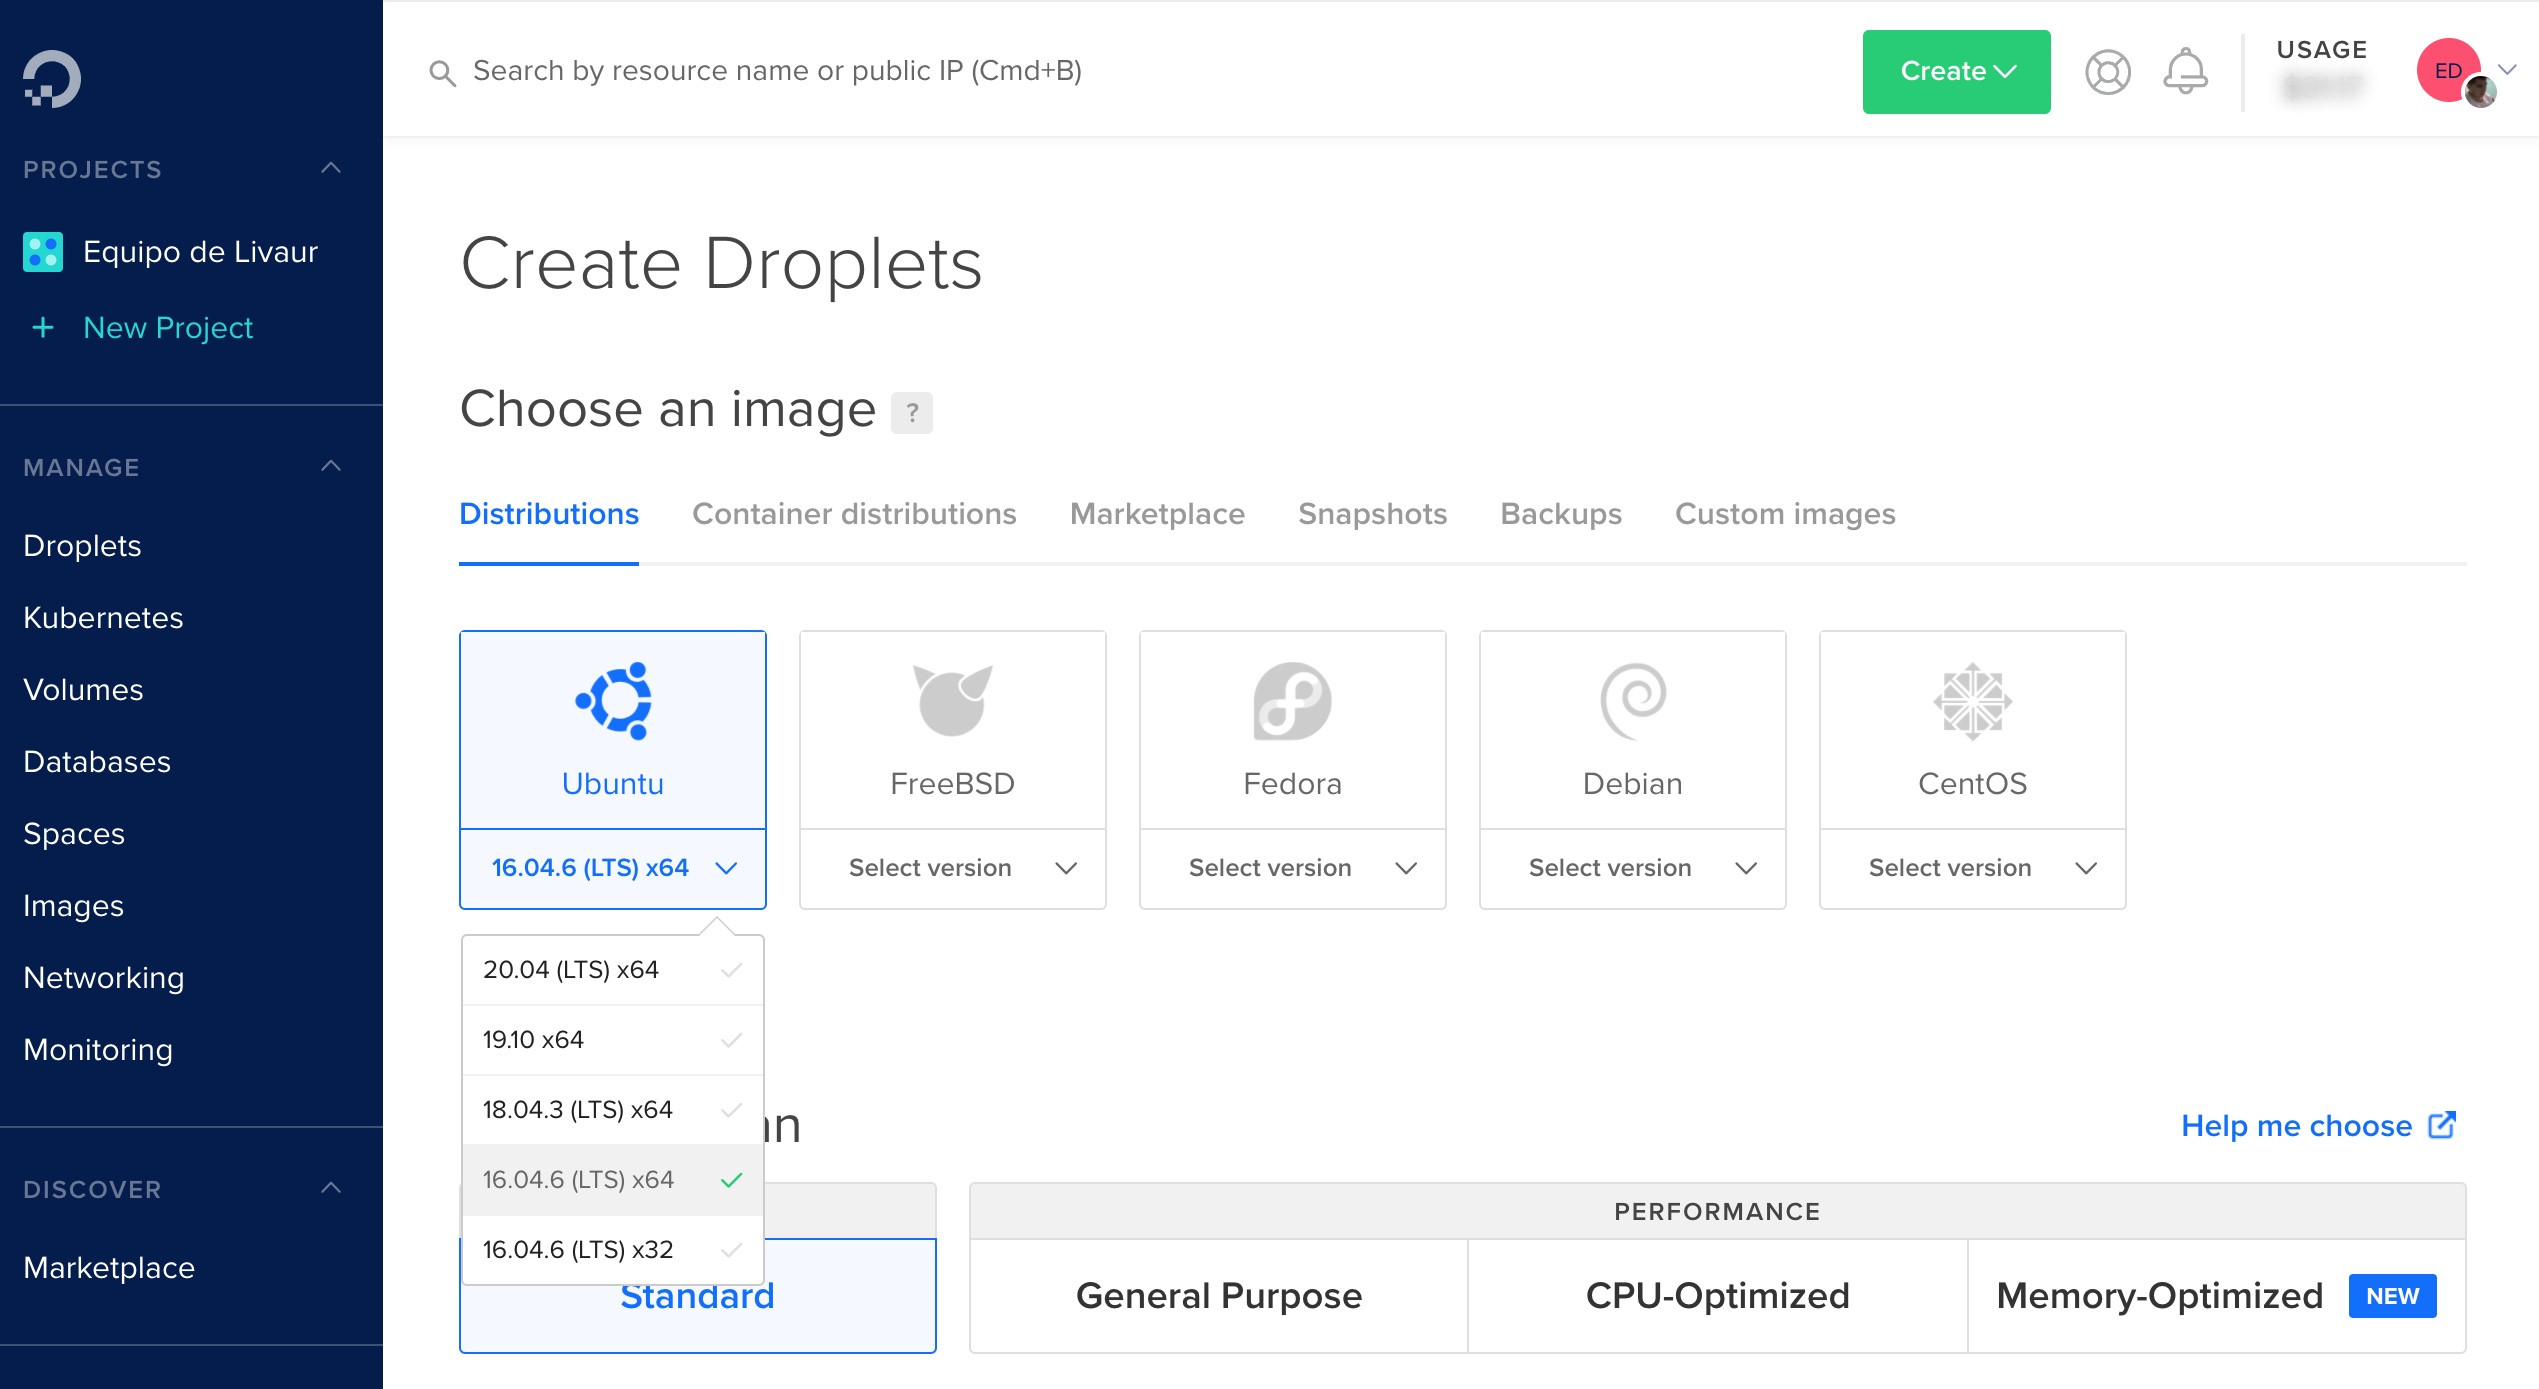Click the New Project link
The height and width of the screenshot is (1389, 2539).
(x=168, y=327)
